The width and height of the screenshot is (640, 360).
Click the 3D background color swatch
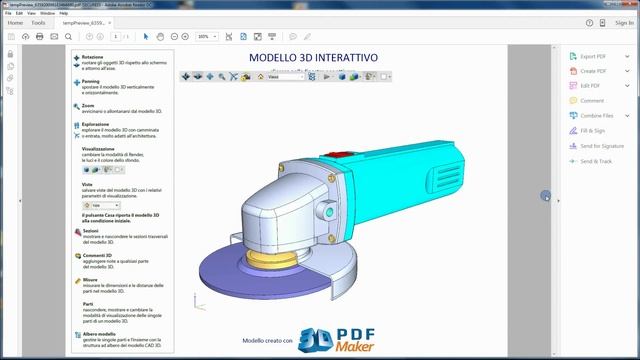tap(385, 76)
